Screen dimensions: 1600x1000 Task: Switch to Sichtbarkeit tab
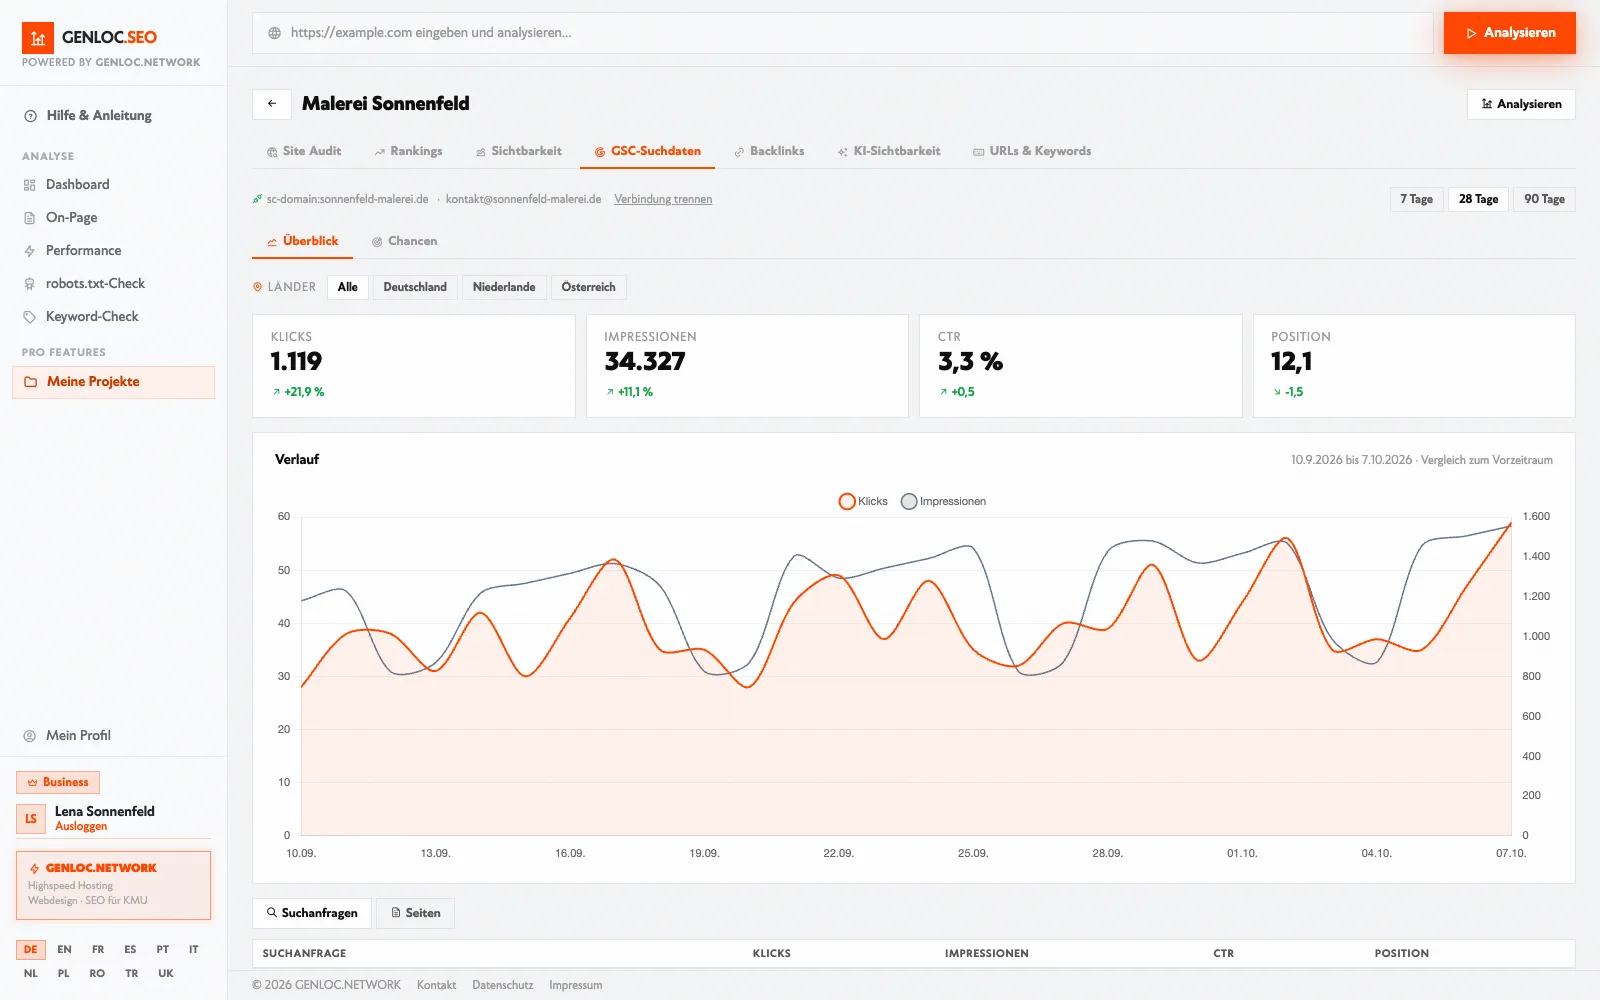tap(518, 152)
